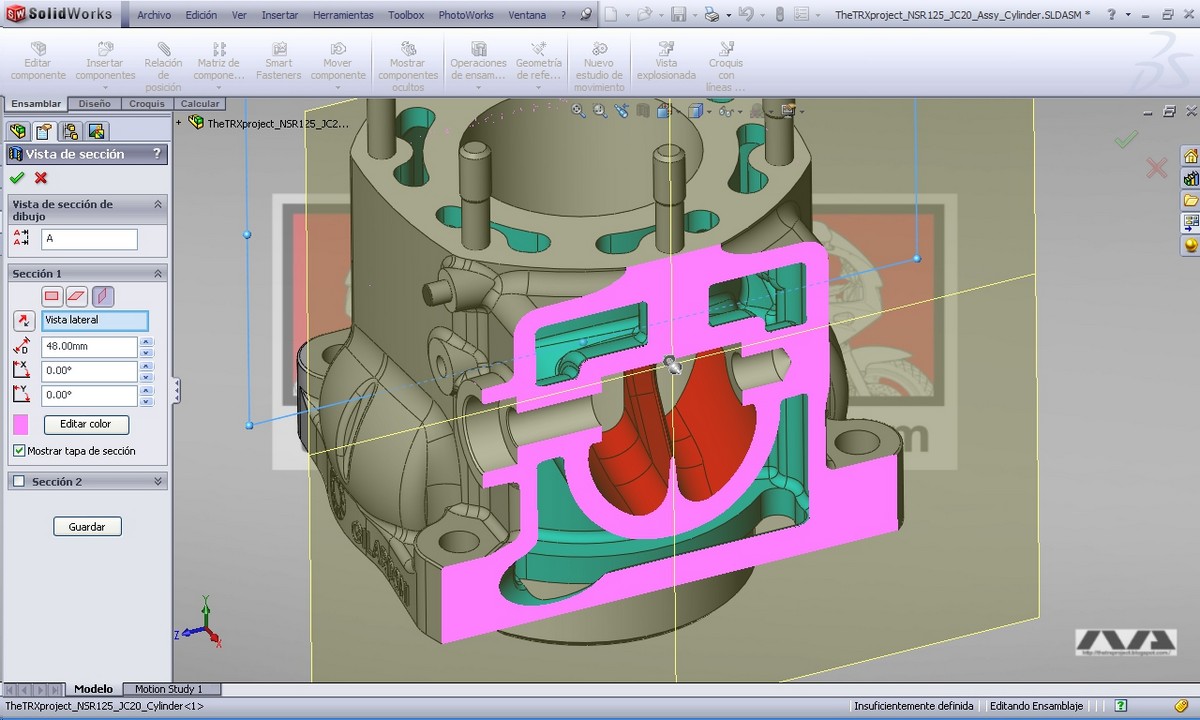
Task: Switch to the Croquis tab
Action: (x=147, y=103)
